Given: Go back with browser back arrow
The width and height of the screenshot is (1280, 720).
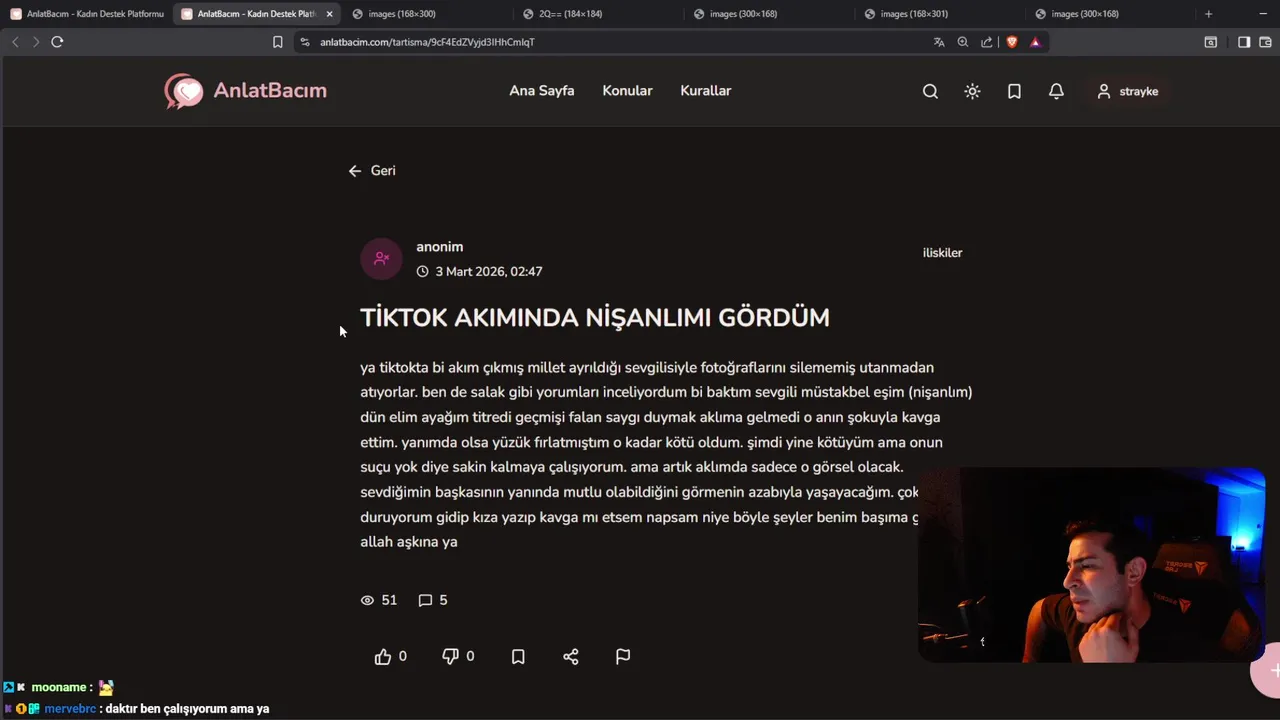Looking at the screenshot, I should coord(15,42).
